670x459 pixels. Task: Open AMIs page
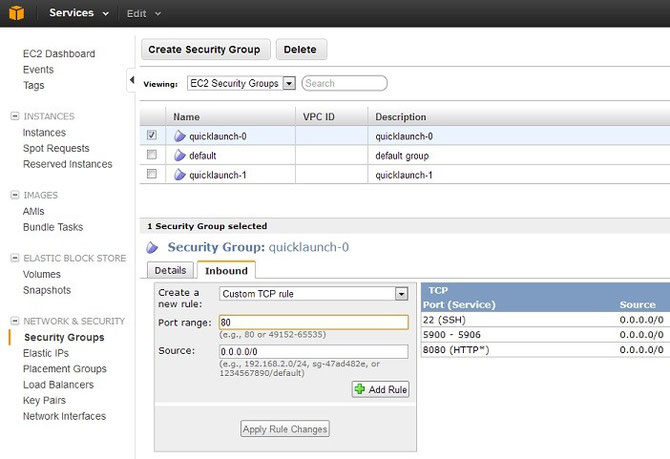pyautogui.click(x=34, y=212)
